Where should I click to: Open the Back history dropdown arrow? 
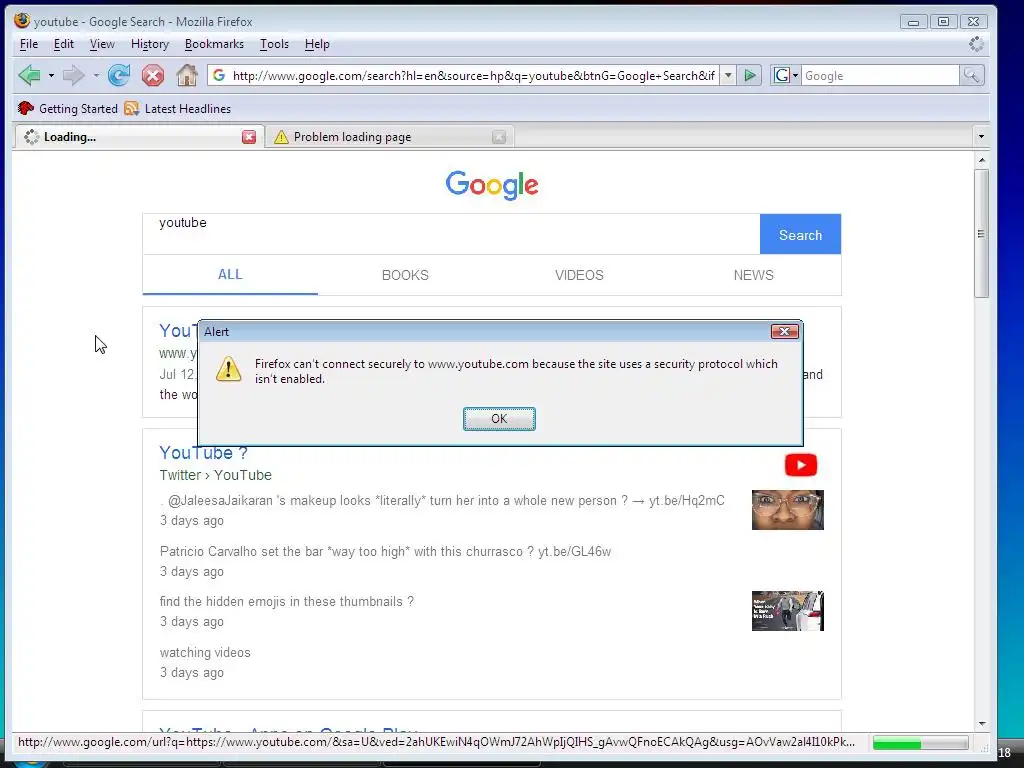click(51, 76)
